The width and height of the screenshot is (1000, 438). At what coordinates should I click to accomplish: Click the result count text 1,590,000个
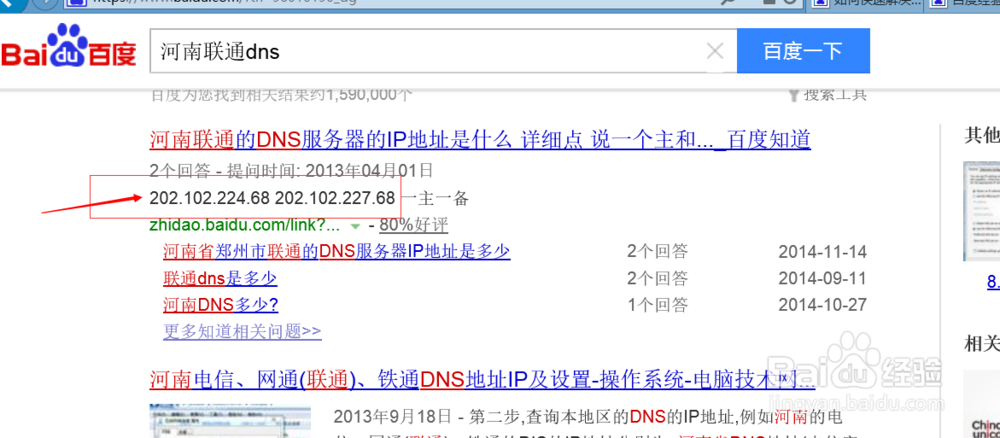pyautogui.click(x=369, y=96)
